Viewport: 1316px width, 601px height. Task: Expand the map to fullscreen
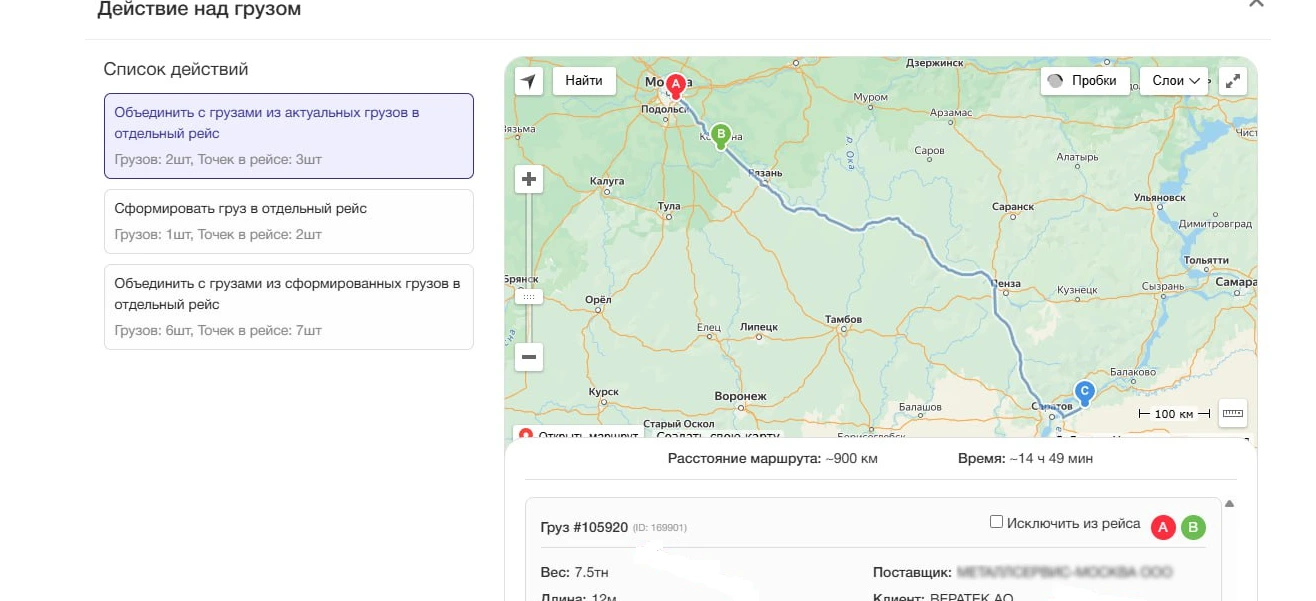1234,81
